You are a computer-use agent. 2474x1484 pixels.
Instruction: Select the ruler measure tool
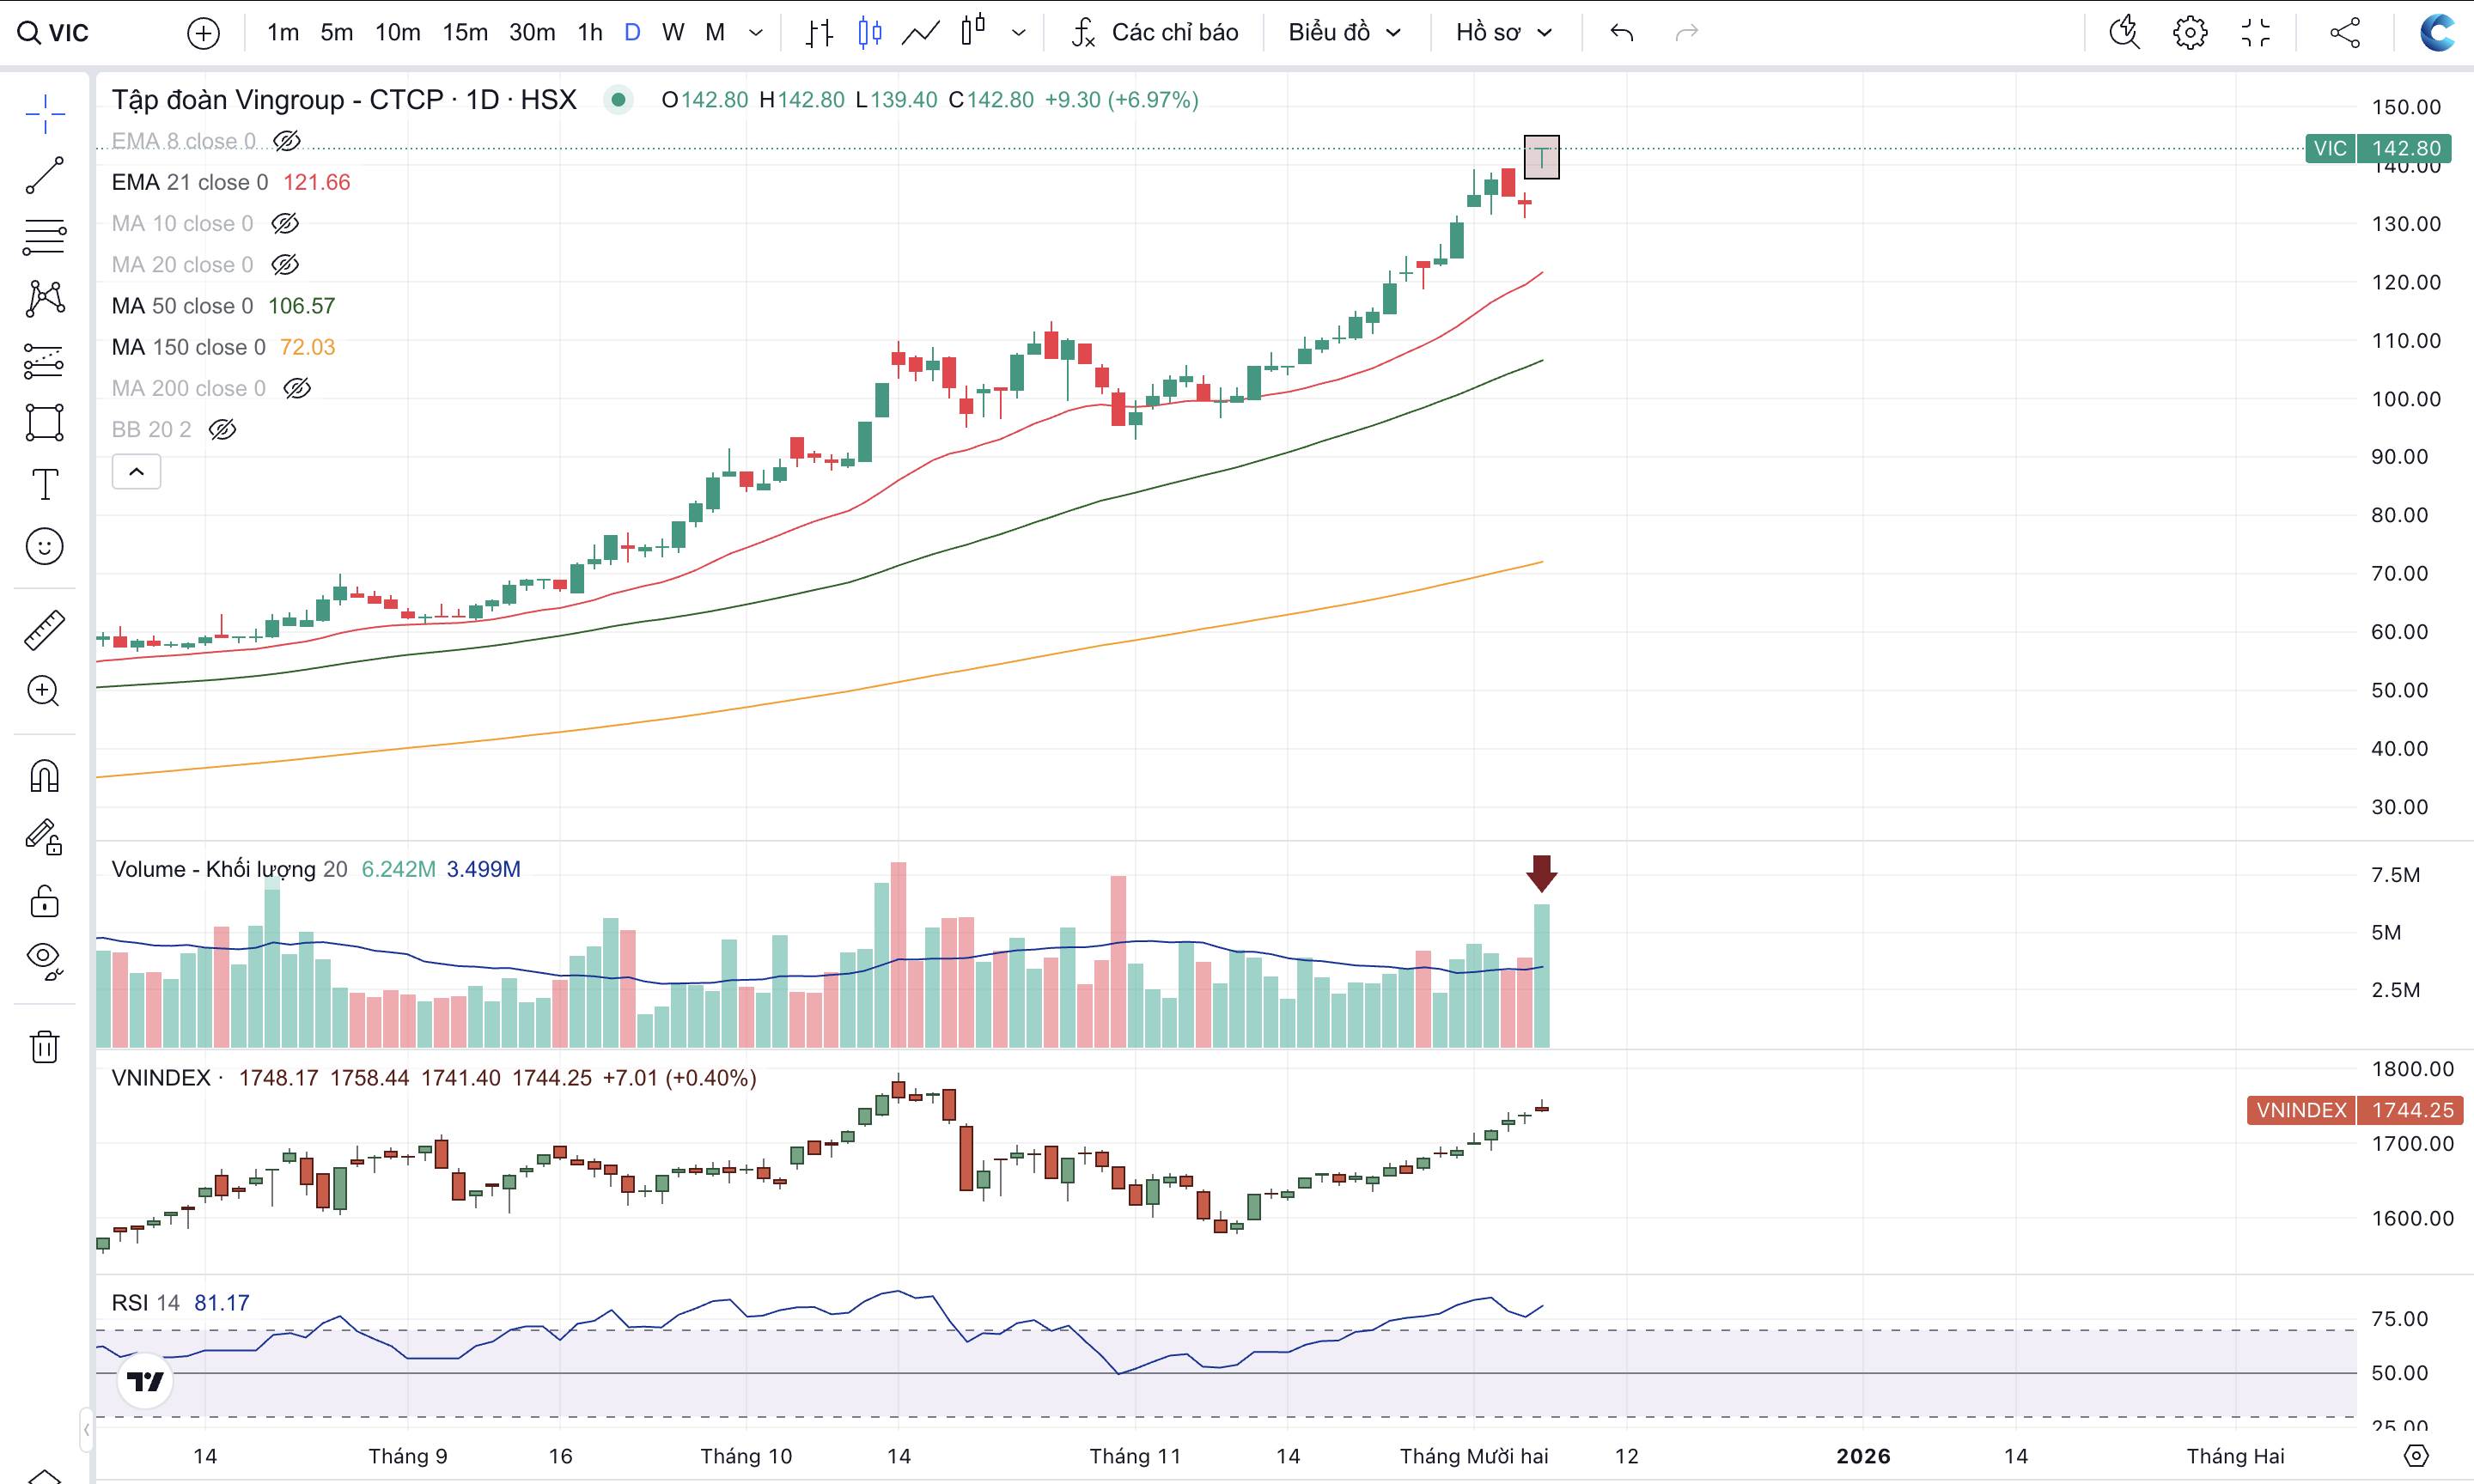coord(45,630)
